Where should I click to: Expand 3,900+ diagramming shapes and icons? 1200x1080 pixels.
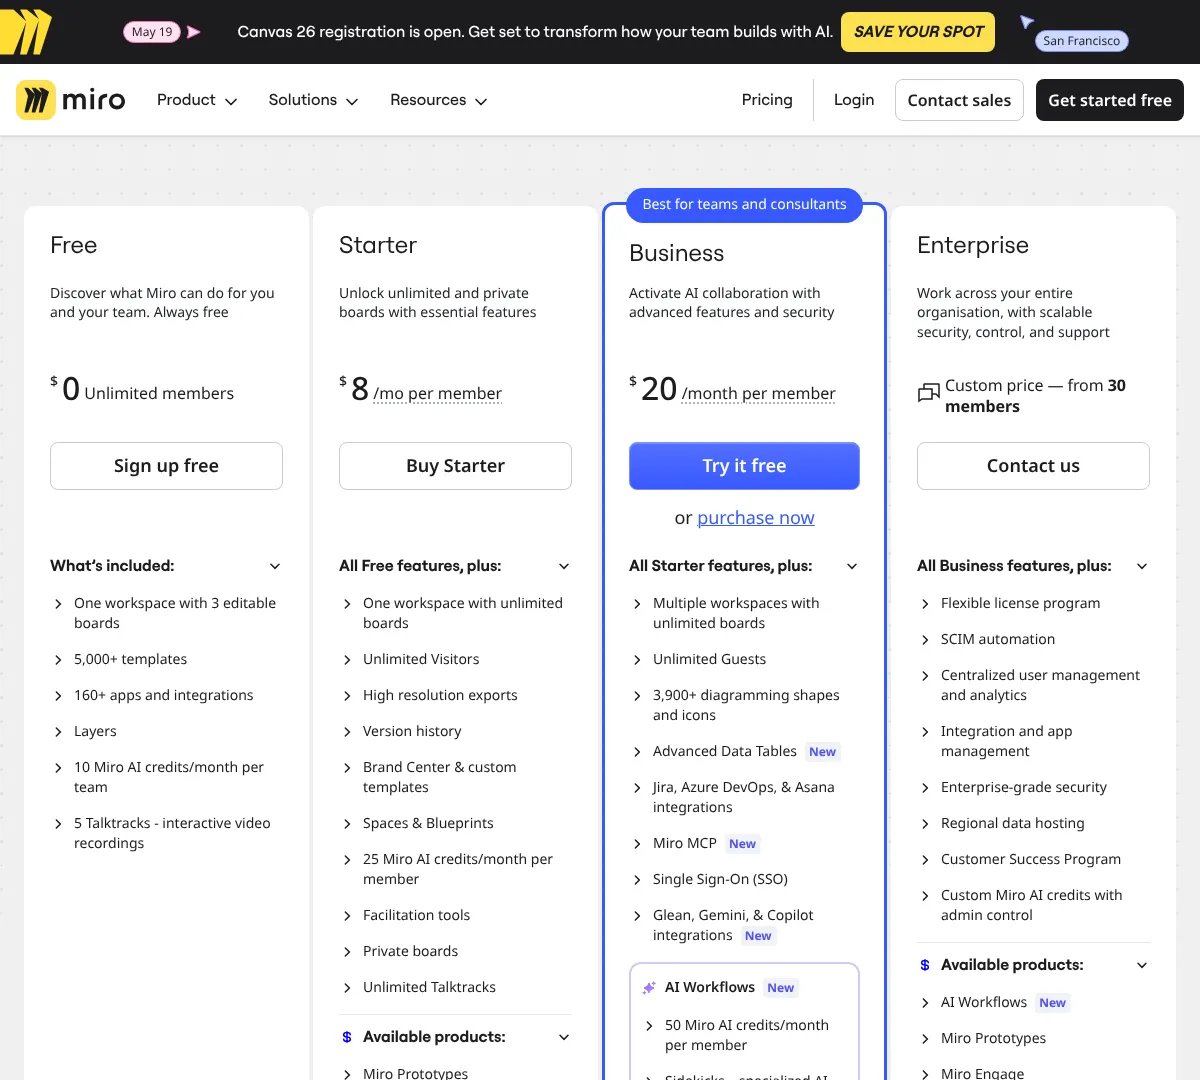(744, 705)
